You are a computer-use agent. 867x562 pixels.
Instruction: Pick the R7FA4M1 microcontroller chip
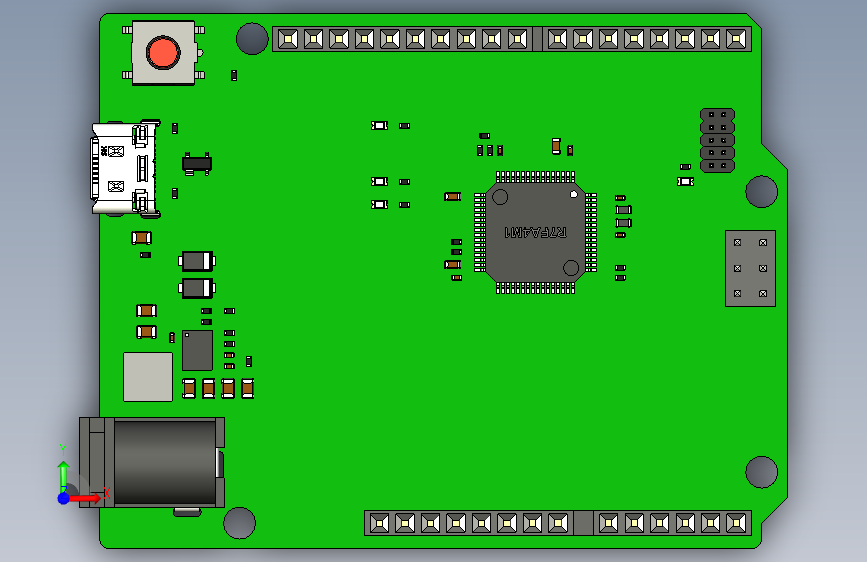point(535,232)
